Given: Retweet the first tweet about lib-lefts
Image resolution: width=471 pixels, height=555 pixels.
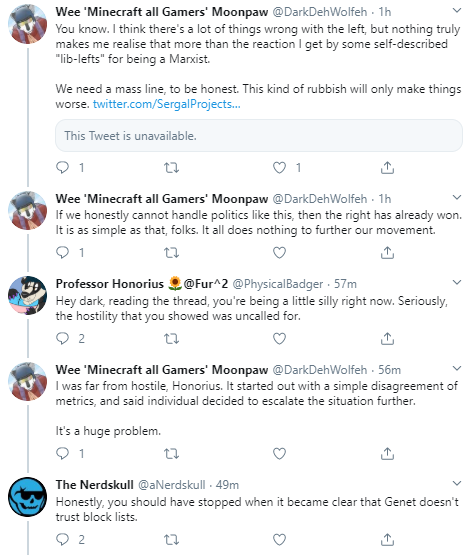Looking at the screenshot, I should [x=172, y=167].
